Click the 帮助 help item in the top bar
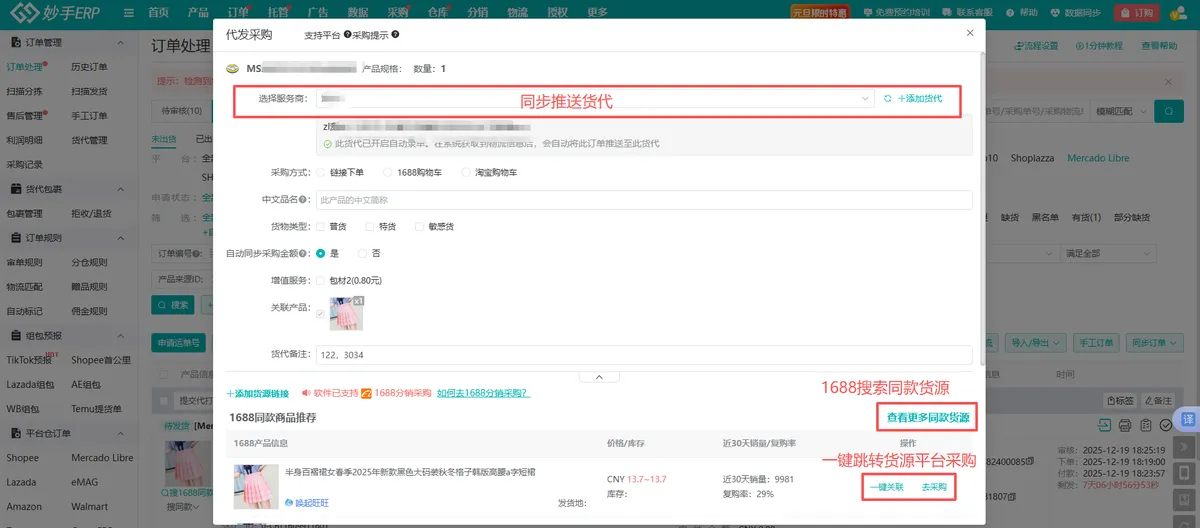The image size is (1200, 528). [1021, 13]
